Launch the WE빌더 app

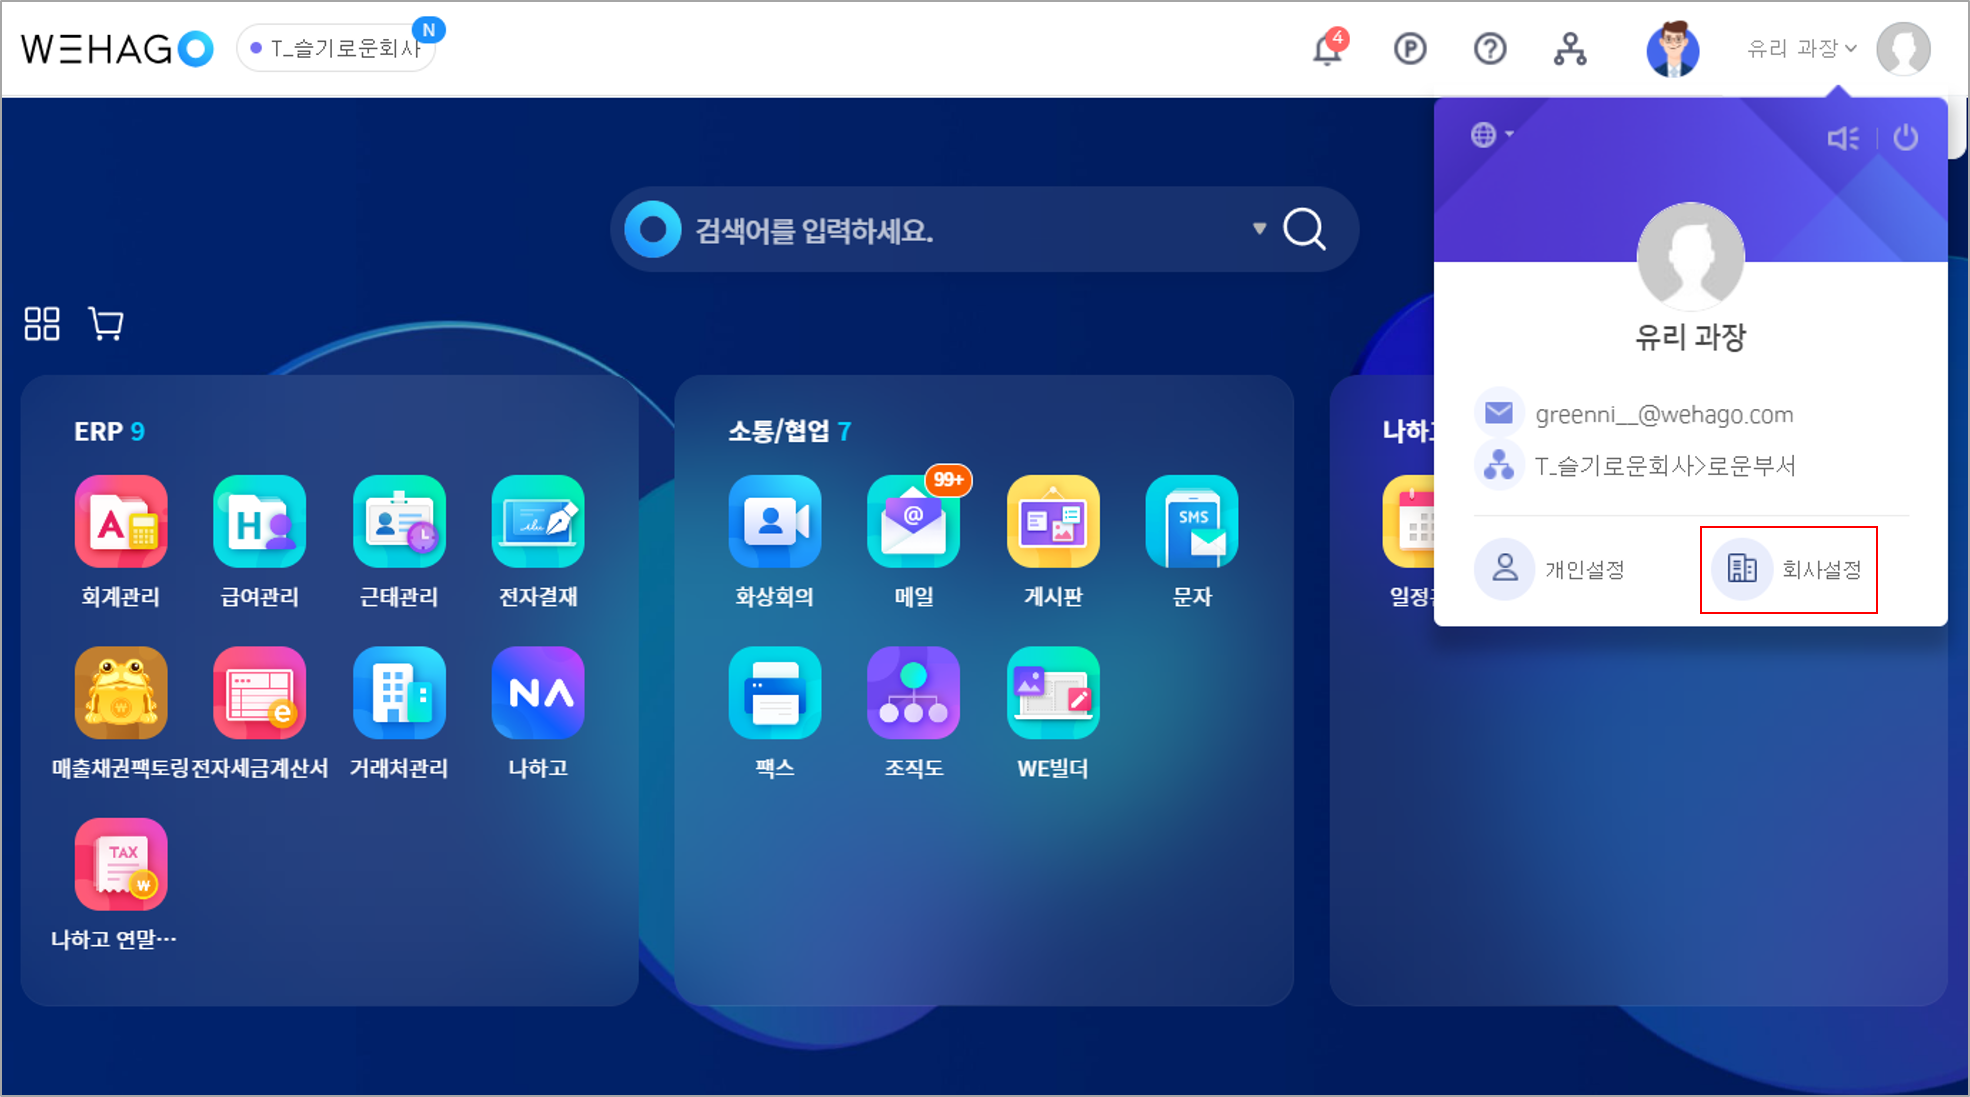coord(1053,693)
